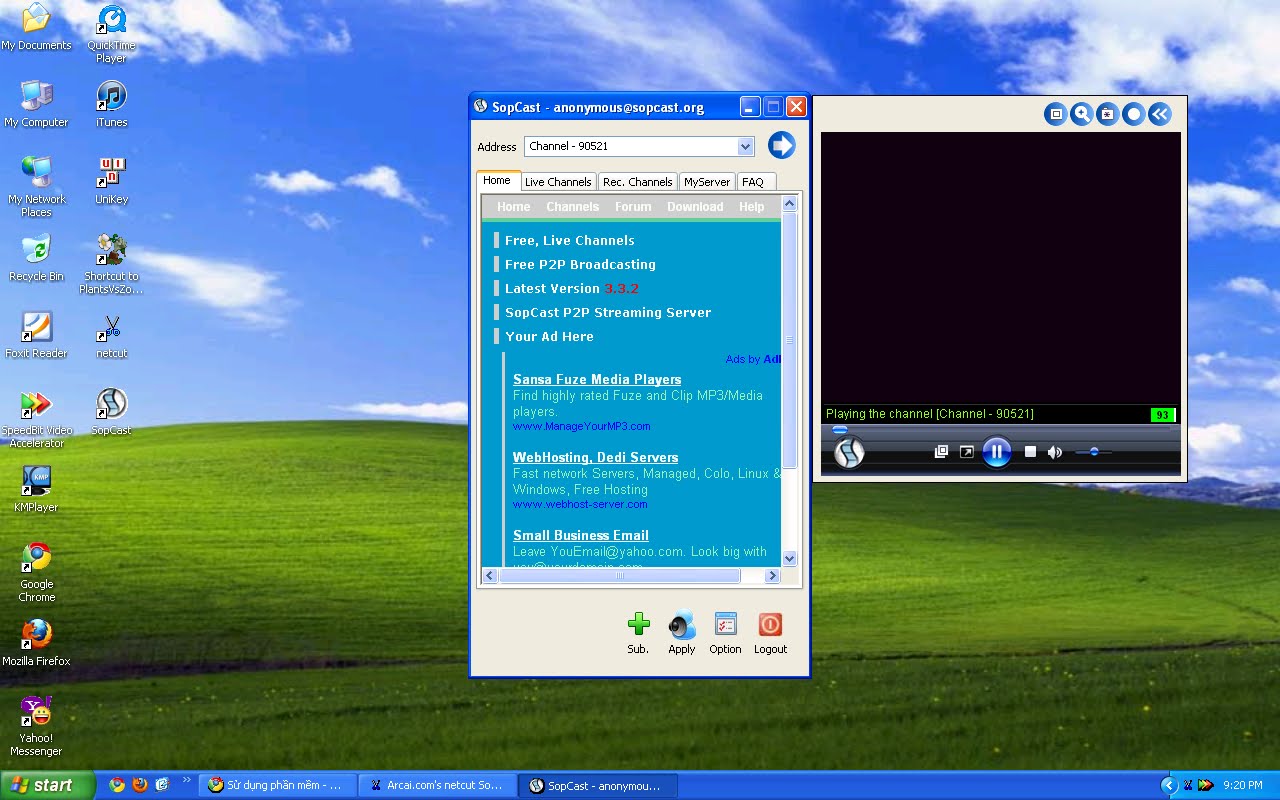Click the horizontal scroll-right arrow in SopCast
The height and width of the screenshot is (800, 1280).
pos(772,575)
